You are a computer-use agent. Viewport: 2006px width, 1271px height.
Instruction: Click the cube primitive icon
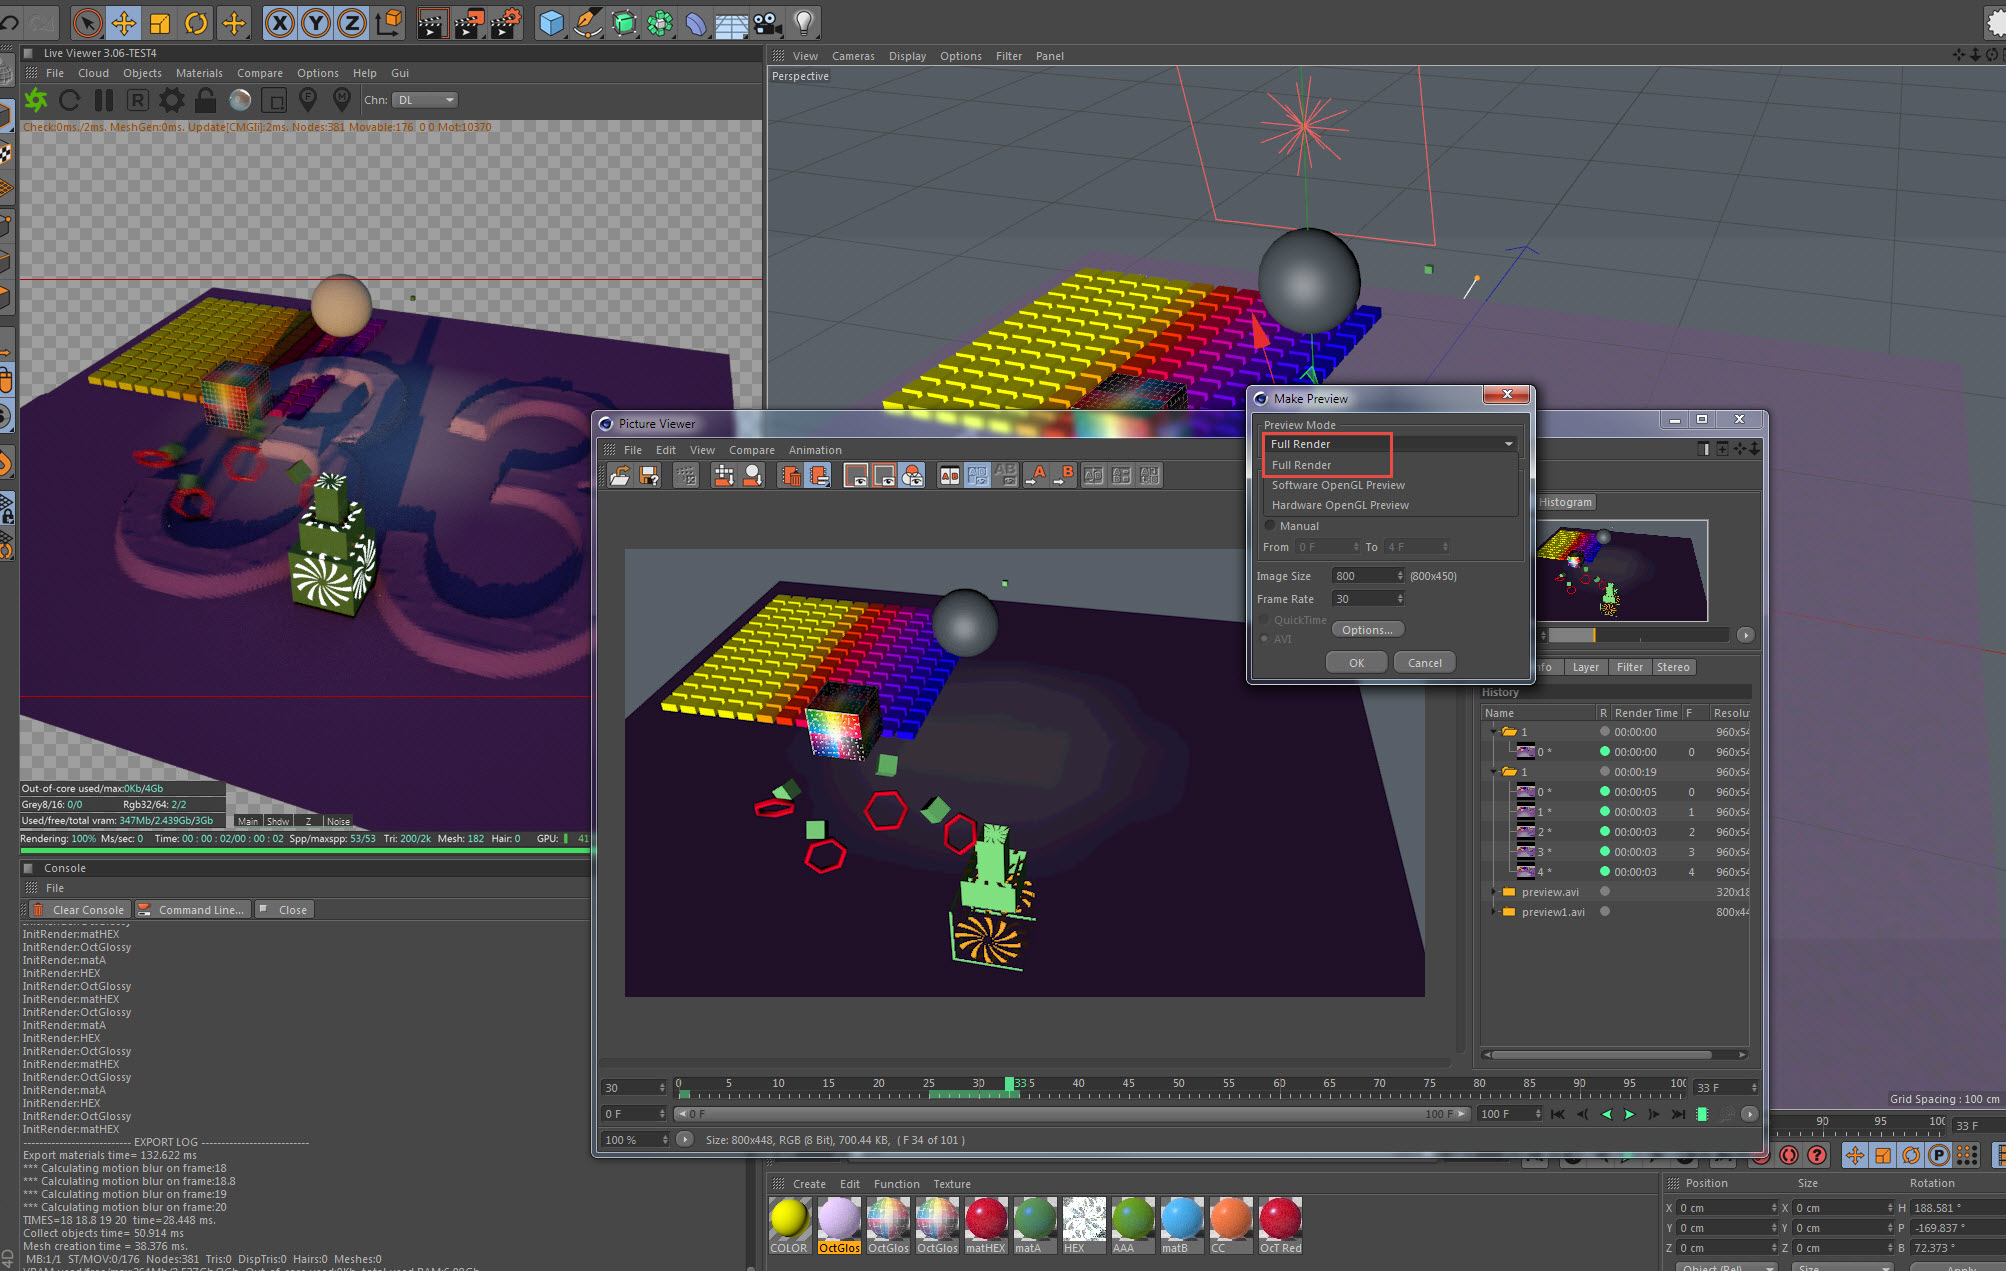(x=551, y=23)
